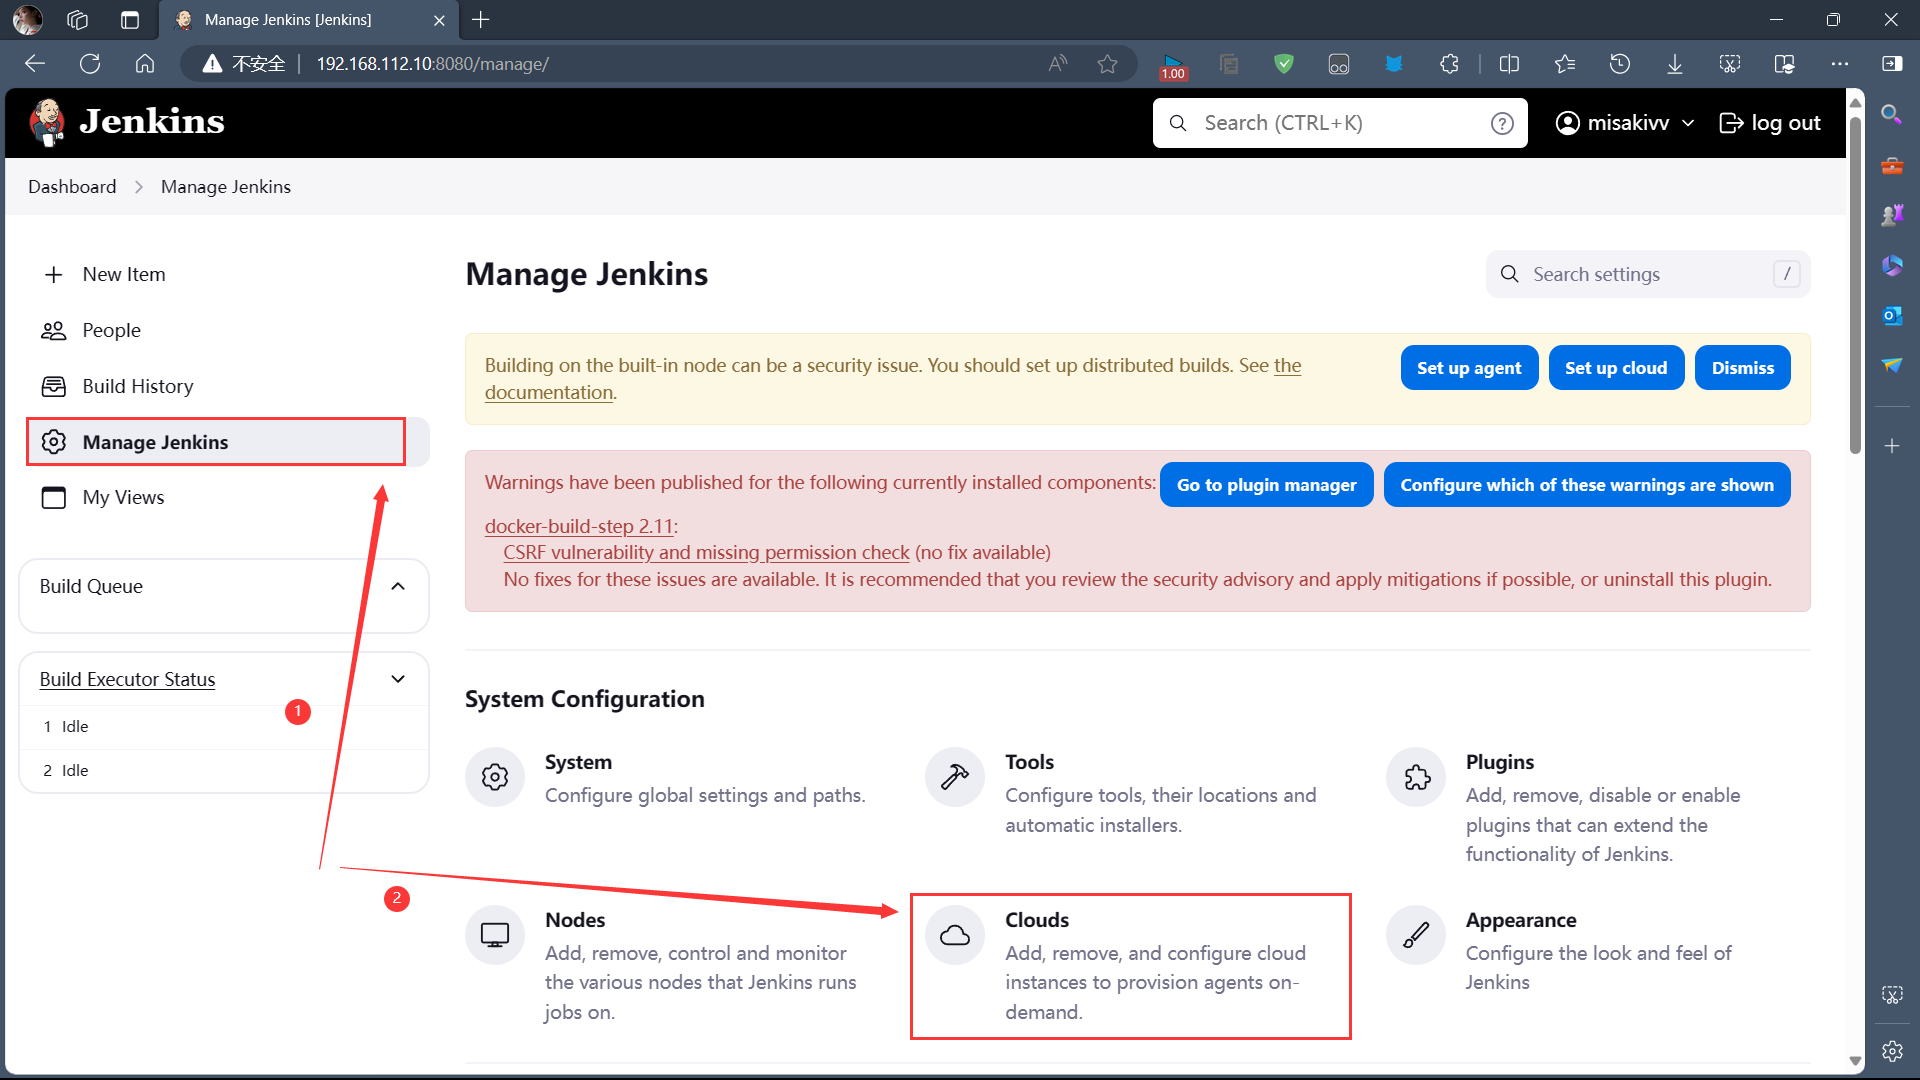
Task: Open the Manage Jenkins [Jenkins] browser tab
Action: [311, 20]
